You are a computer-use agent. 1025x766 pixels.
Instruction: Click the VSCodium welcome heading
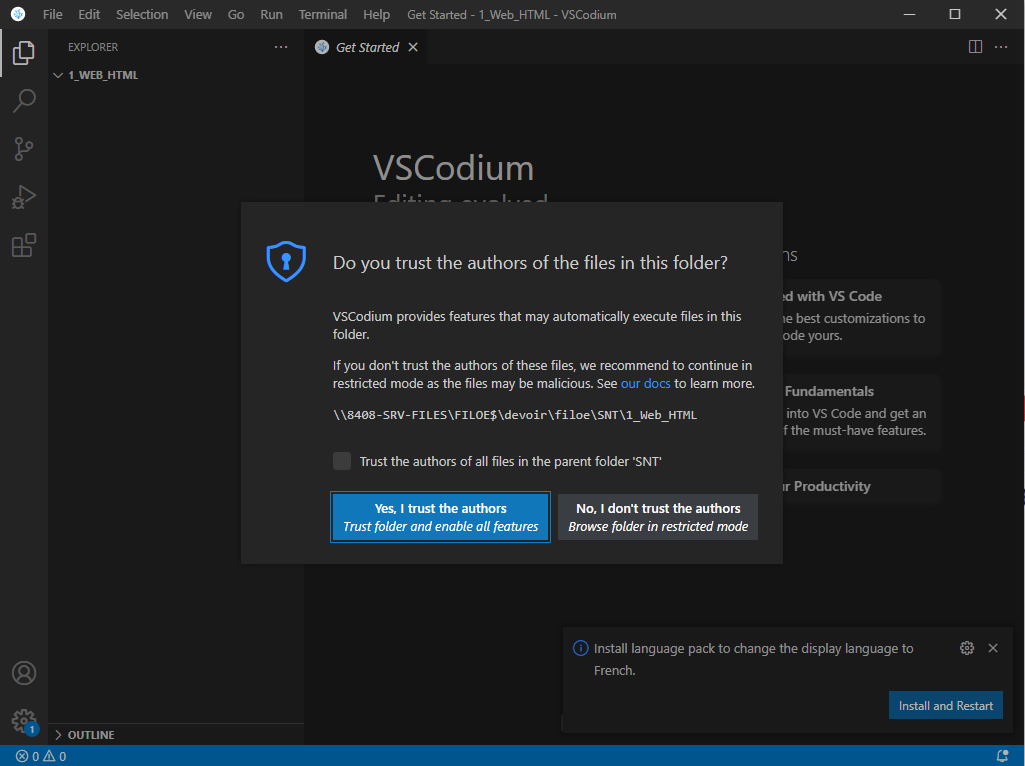pos(454,169)
